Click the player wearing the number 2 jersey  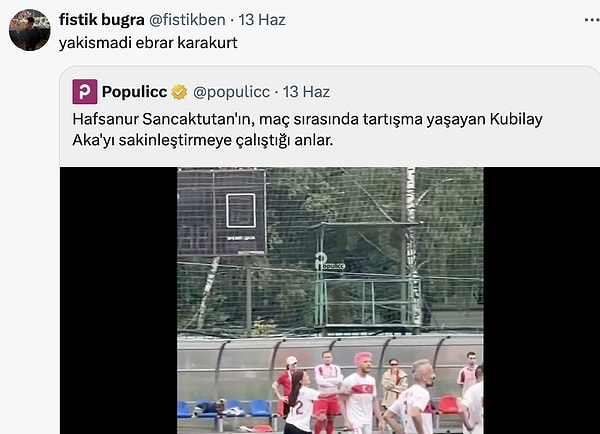(300, 403)
